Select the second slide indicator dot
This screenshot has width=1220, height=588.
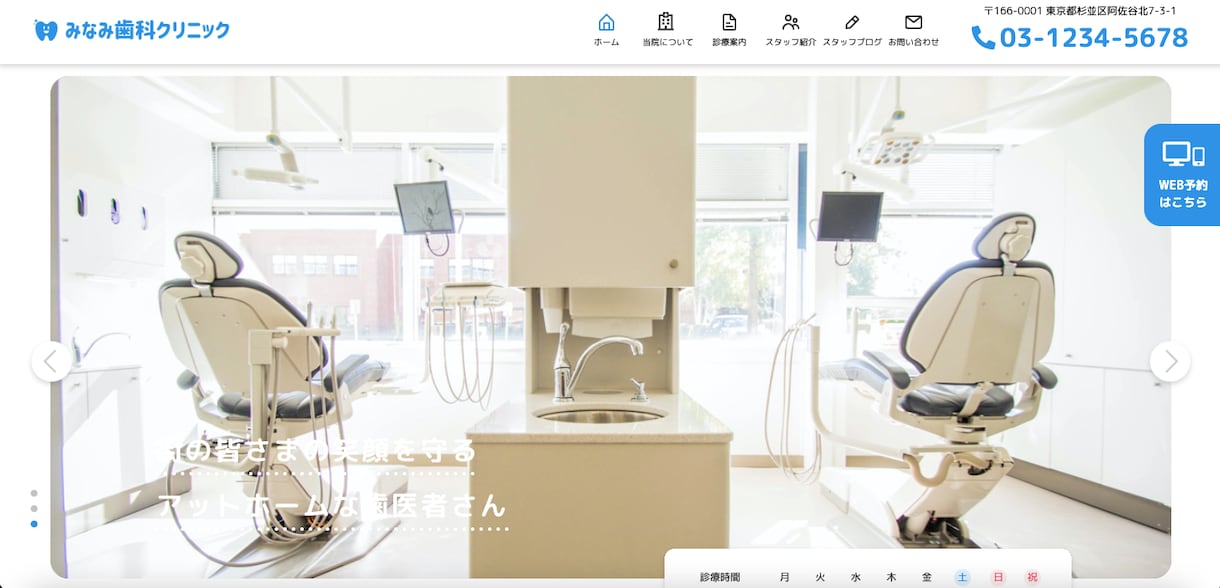pyautogui.click(x=34, y=508)
